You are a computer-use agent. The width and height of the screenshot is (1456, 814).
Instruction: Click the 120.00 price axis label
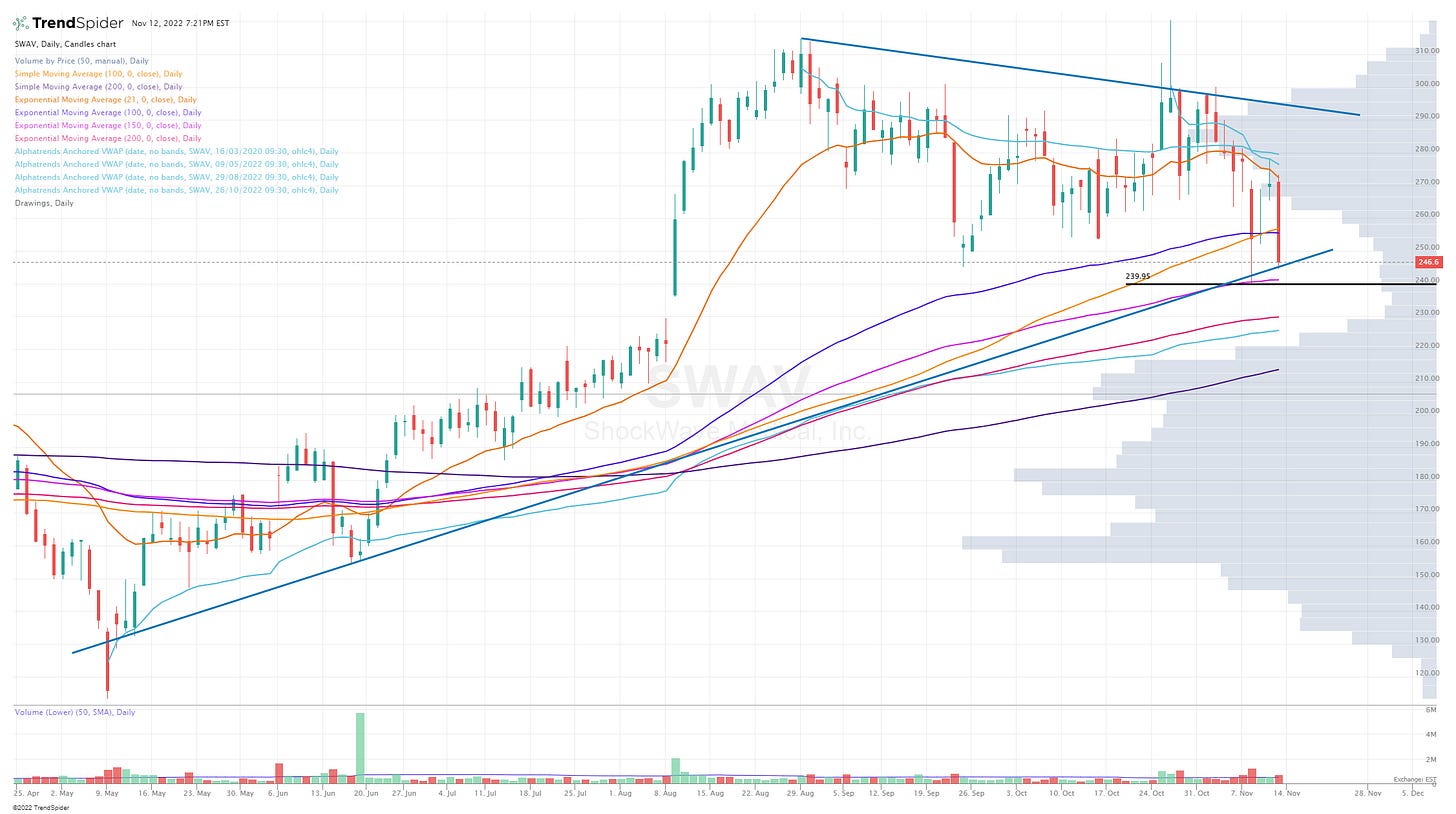[1427, 672]
